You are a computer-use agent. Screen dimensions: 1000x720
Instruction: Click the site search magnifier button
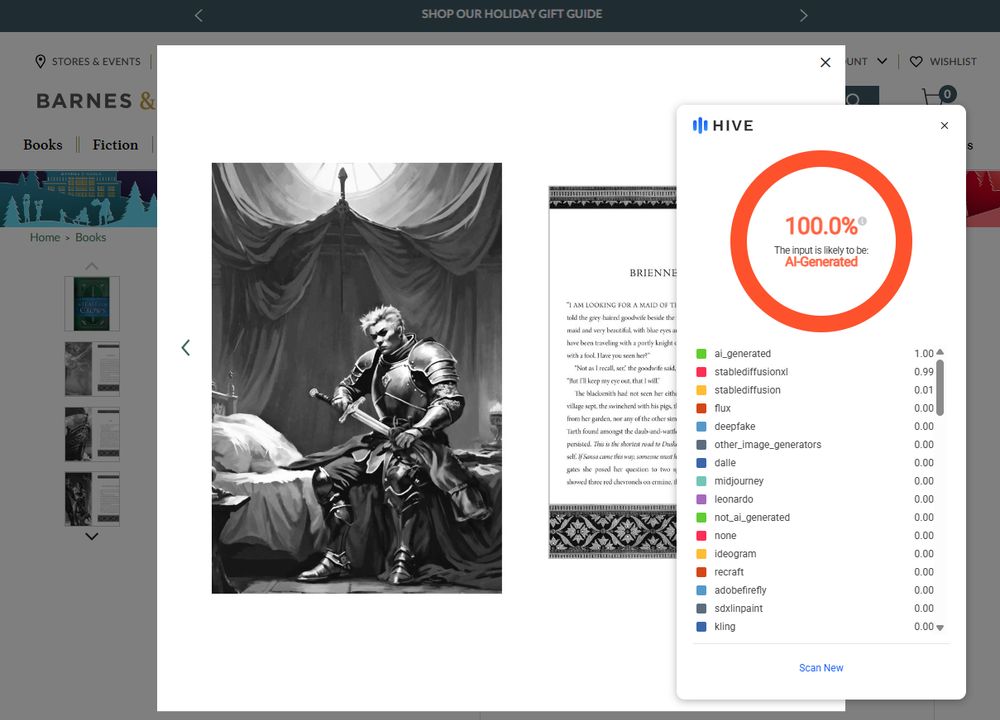click(862, 96)
